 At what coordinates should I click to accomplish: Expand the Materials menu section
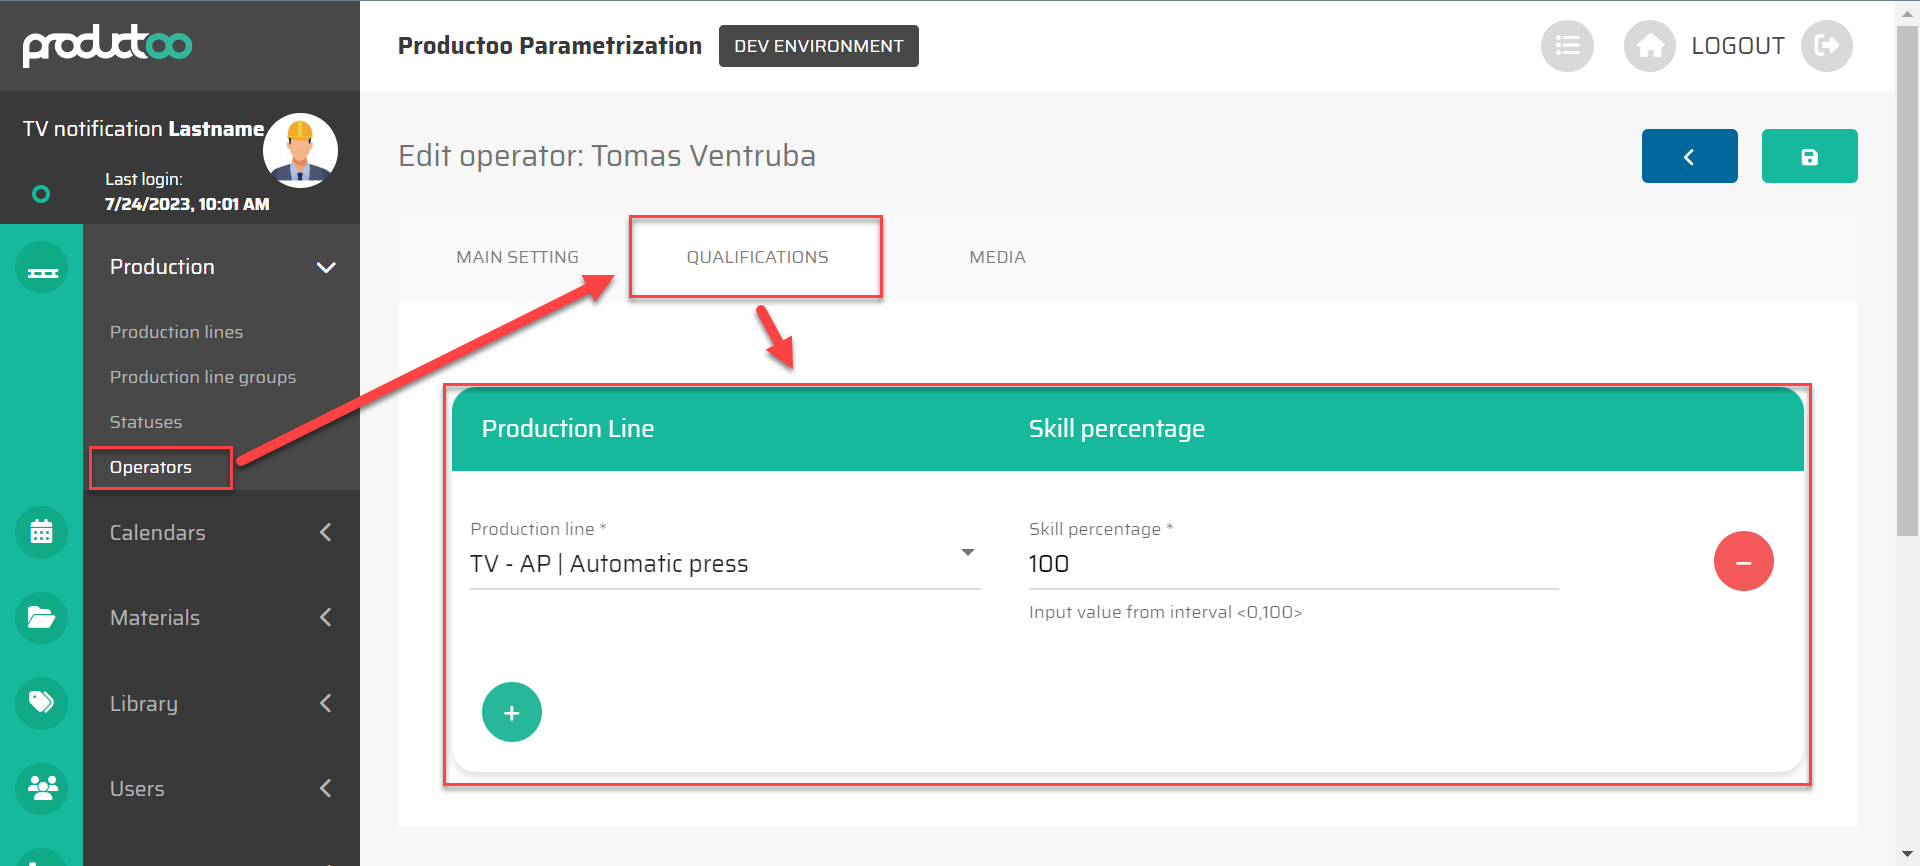click(x=325, y=617)
